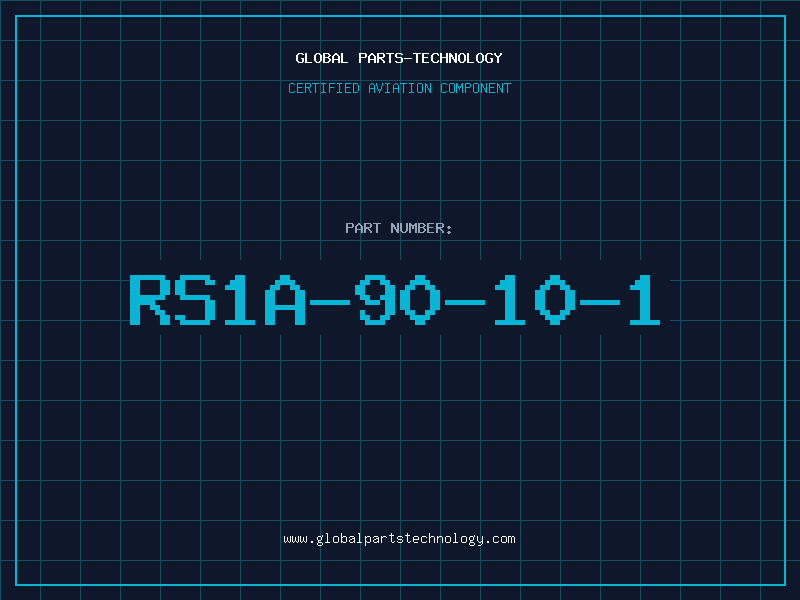This screenshot has width=800, height=600.
Task: Select the word AVIATION in the subtitle
Action: pyautogui.click(x=400, y=88)
